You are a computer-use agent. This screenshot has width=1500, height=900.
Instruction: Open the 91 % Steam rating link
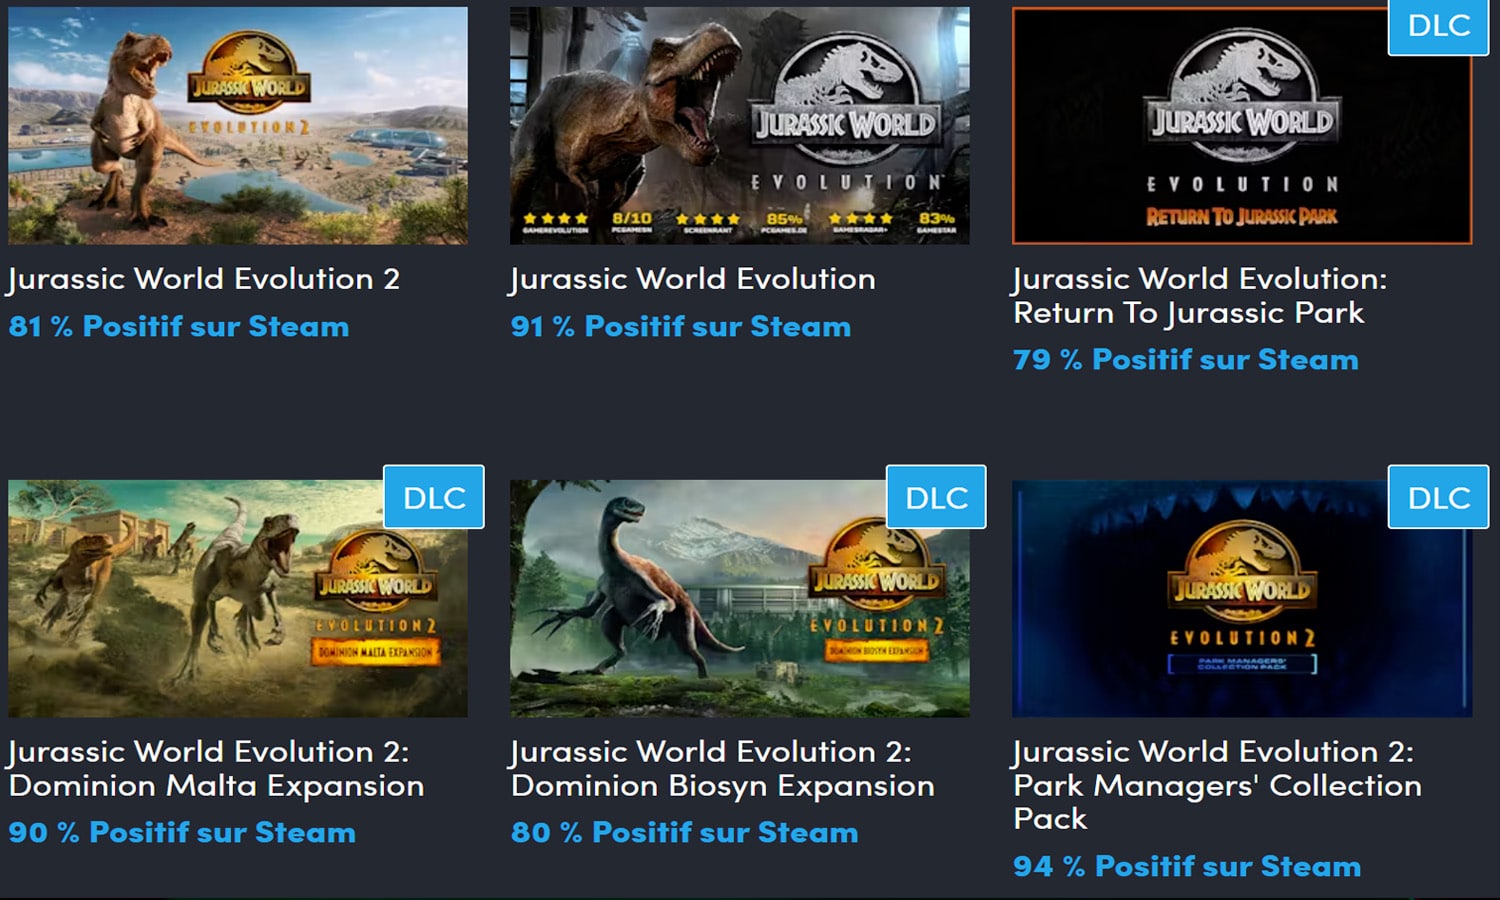click(681, 326)
